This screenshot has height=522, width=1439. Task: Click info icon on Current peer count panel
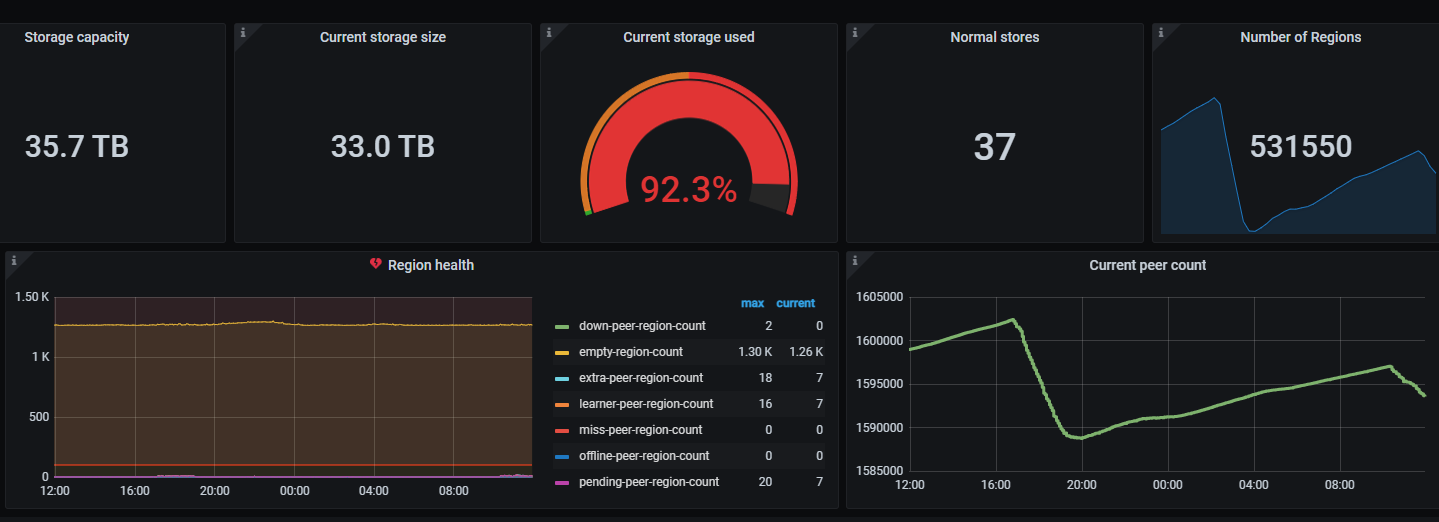853,259
